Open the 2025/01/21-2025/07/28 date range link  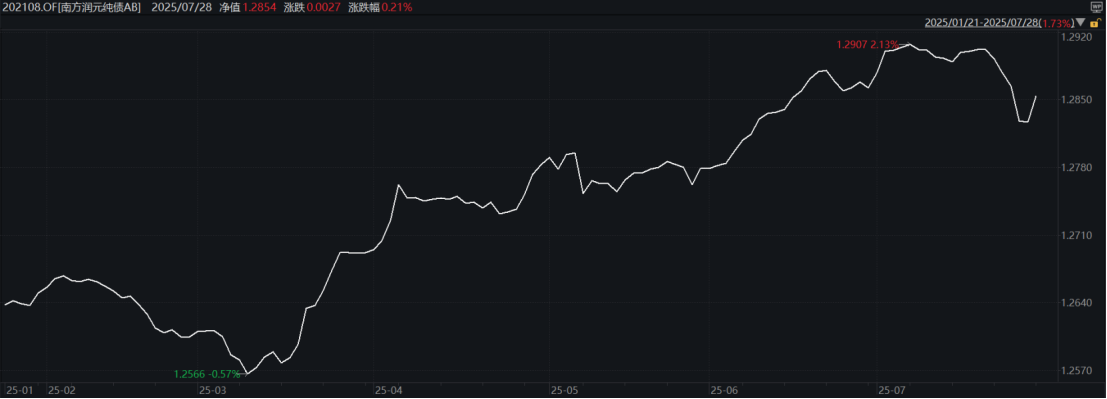pos(980,23)
